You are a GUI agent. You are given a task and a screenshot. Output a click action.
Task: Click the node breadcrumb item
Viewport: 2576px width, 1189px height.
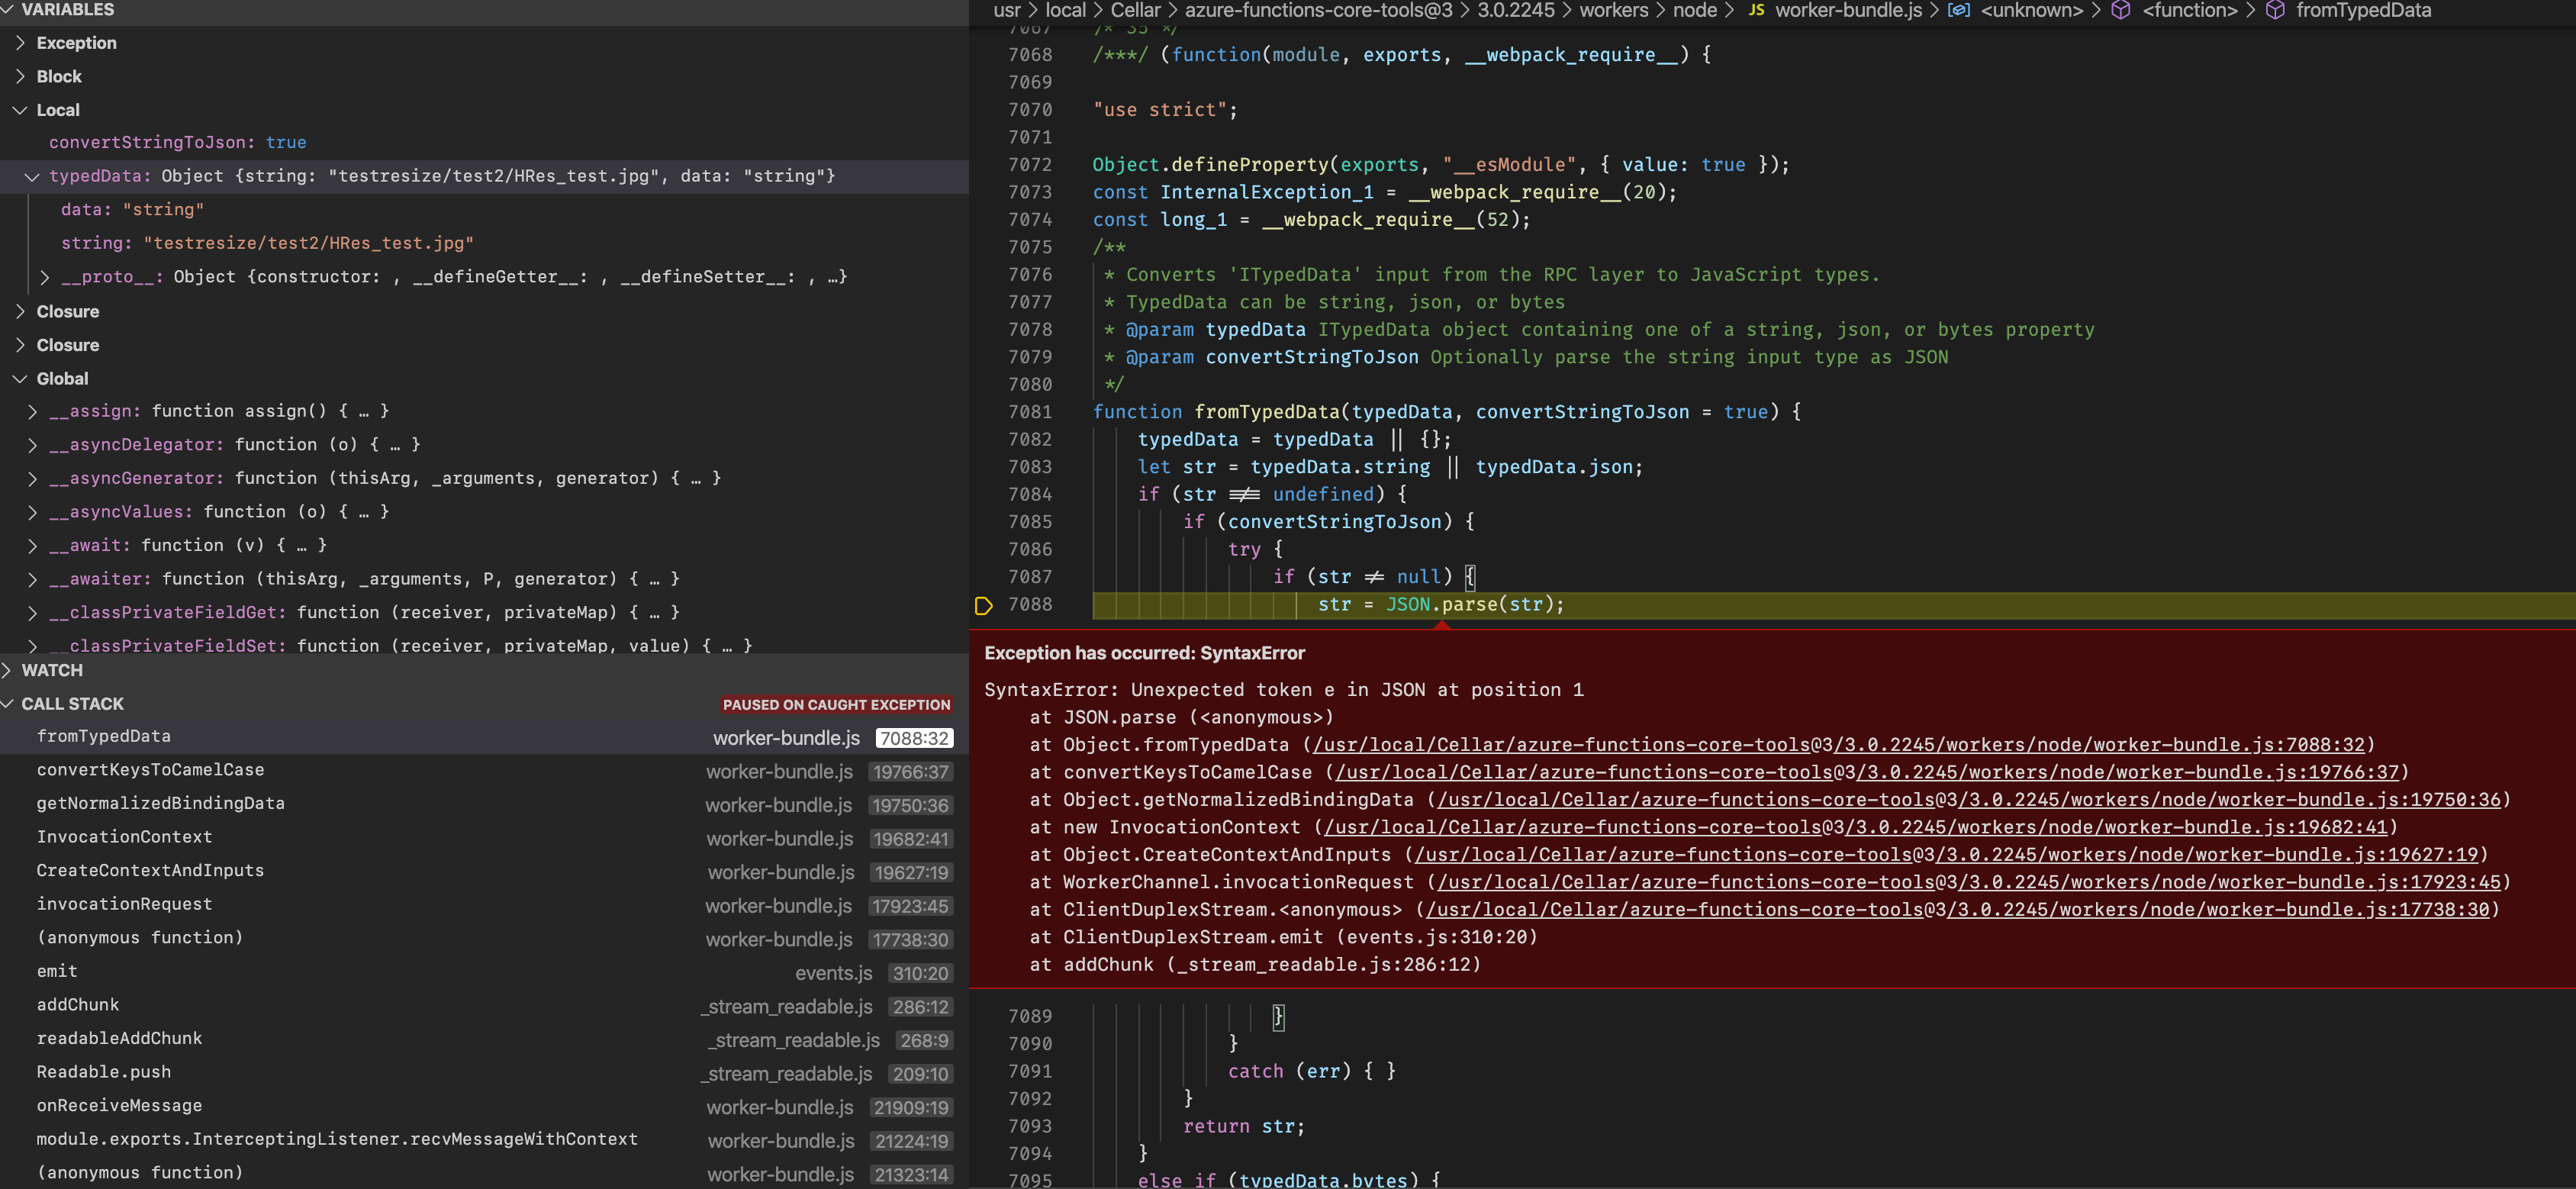click(1694, 11)
